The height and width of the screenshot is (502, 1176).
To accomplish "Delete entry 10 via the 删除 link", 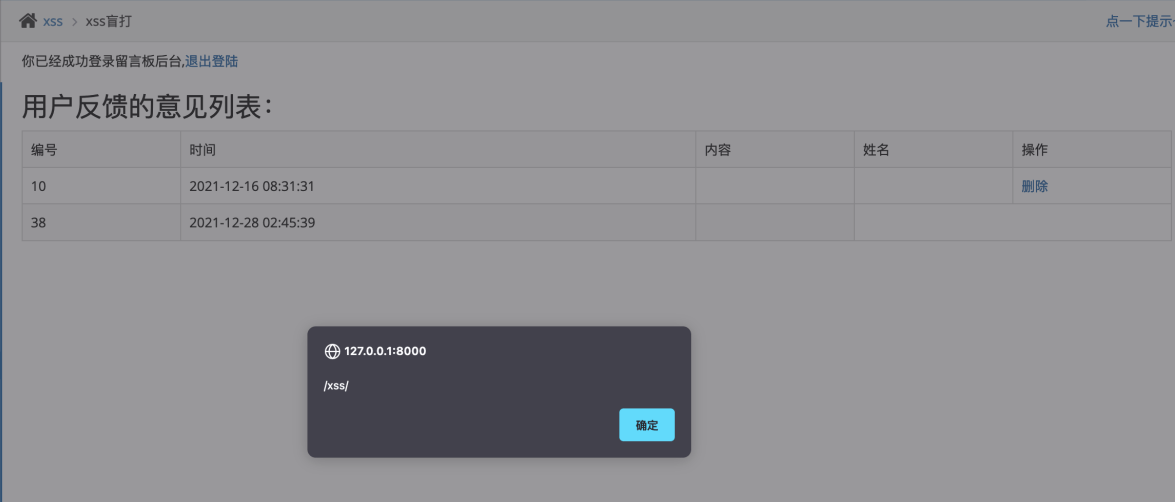I will point(1034,186).
